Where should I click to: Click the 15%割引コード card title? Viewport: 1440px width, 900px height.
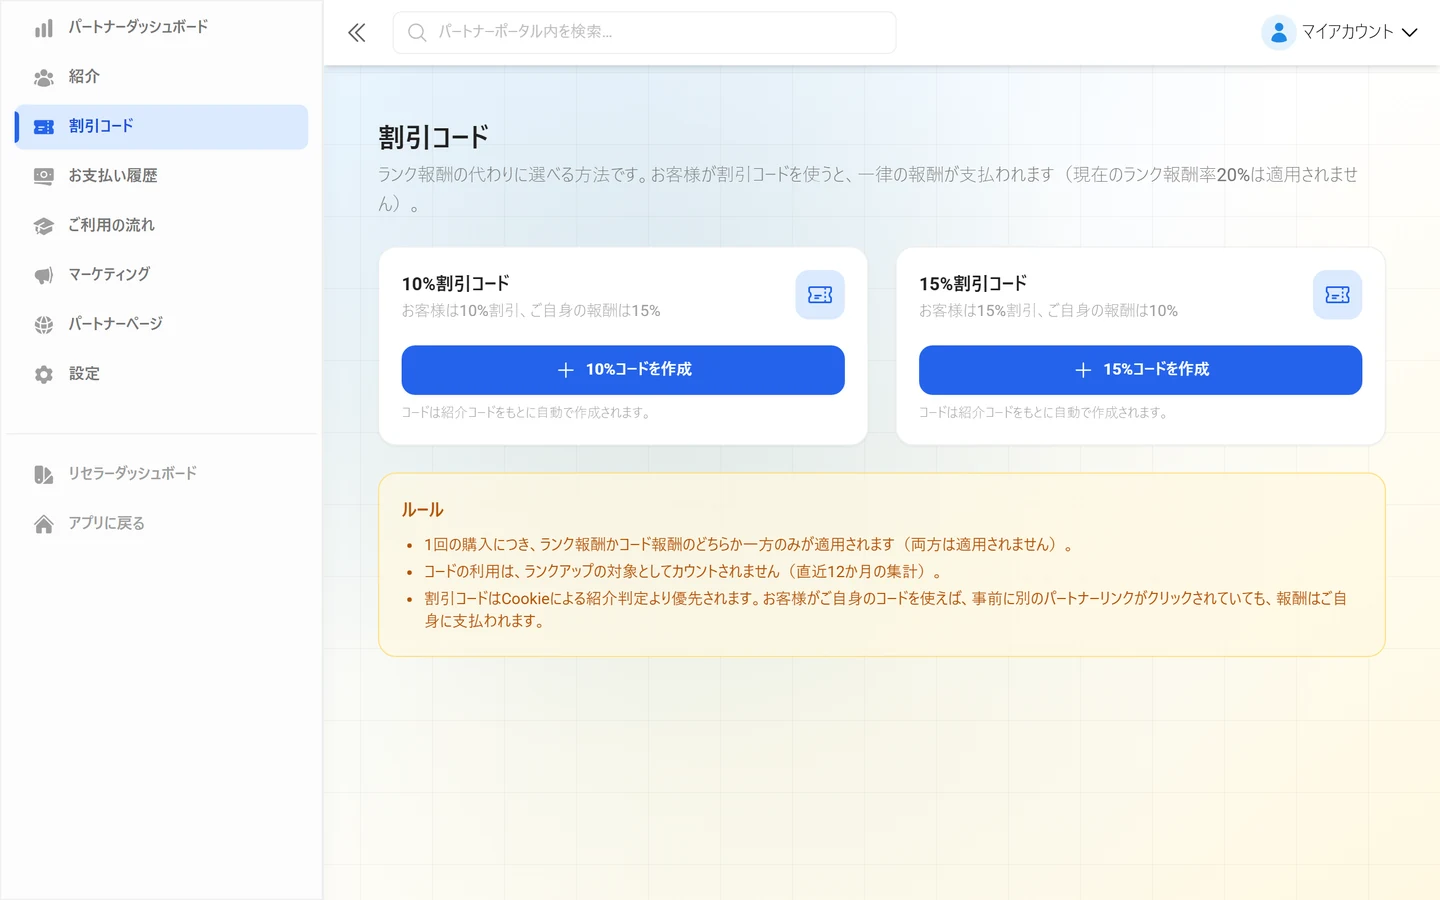[x=973, y=284]
